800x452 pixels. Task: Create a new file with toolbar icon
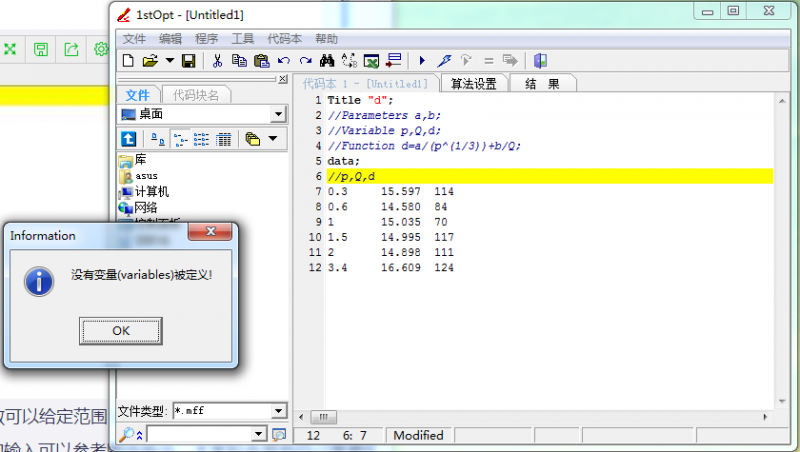(128, 61)
